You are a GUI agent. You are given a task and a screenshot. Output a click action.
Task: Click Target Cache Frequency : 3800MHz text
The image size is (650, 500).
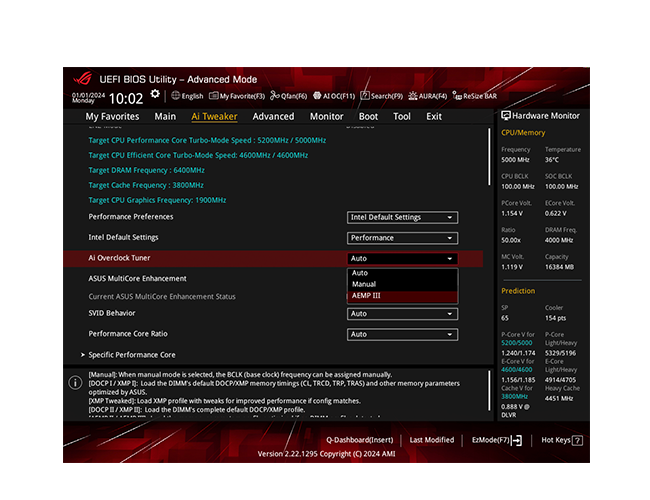pos(146,185)
